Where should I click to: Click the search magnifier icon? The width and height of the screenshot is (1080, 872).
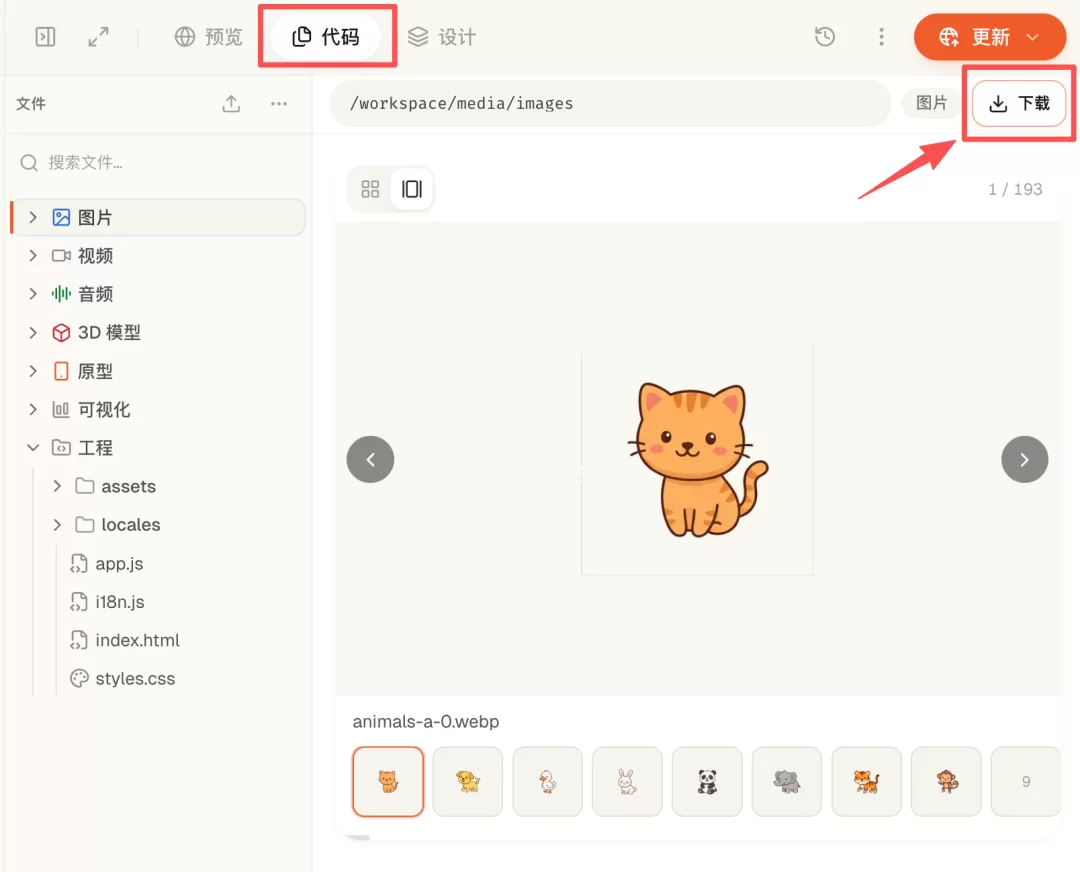pos(29,163)
